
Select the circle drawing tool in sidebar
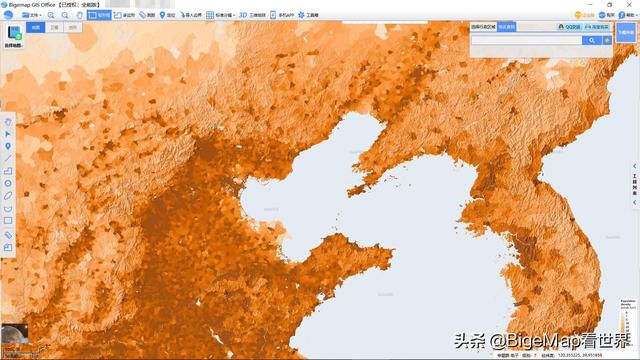click(x=8, y=183)
